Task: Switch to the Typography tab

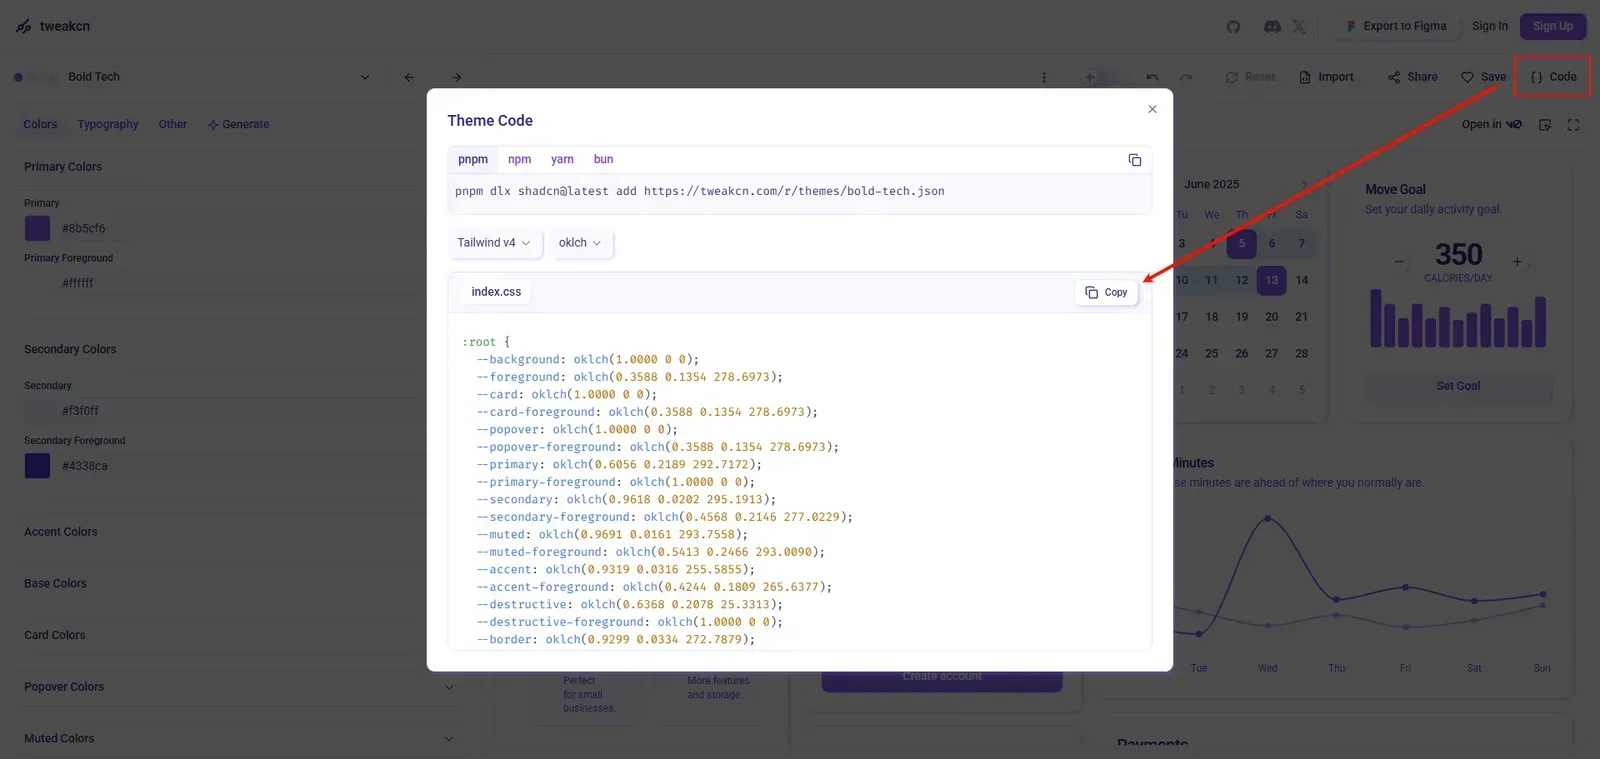Action: point(108,125)
